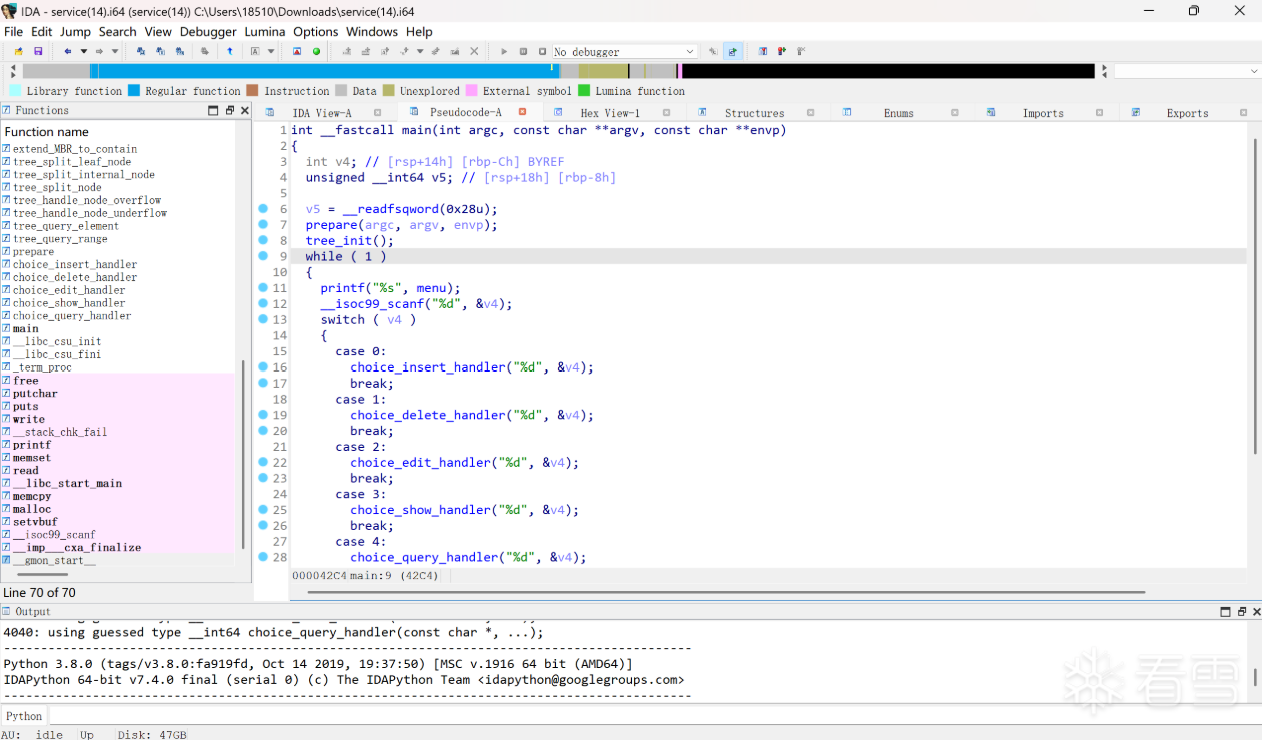Toggle breakpoint dot on line 9

coord(263,256)
